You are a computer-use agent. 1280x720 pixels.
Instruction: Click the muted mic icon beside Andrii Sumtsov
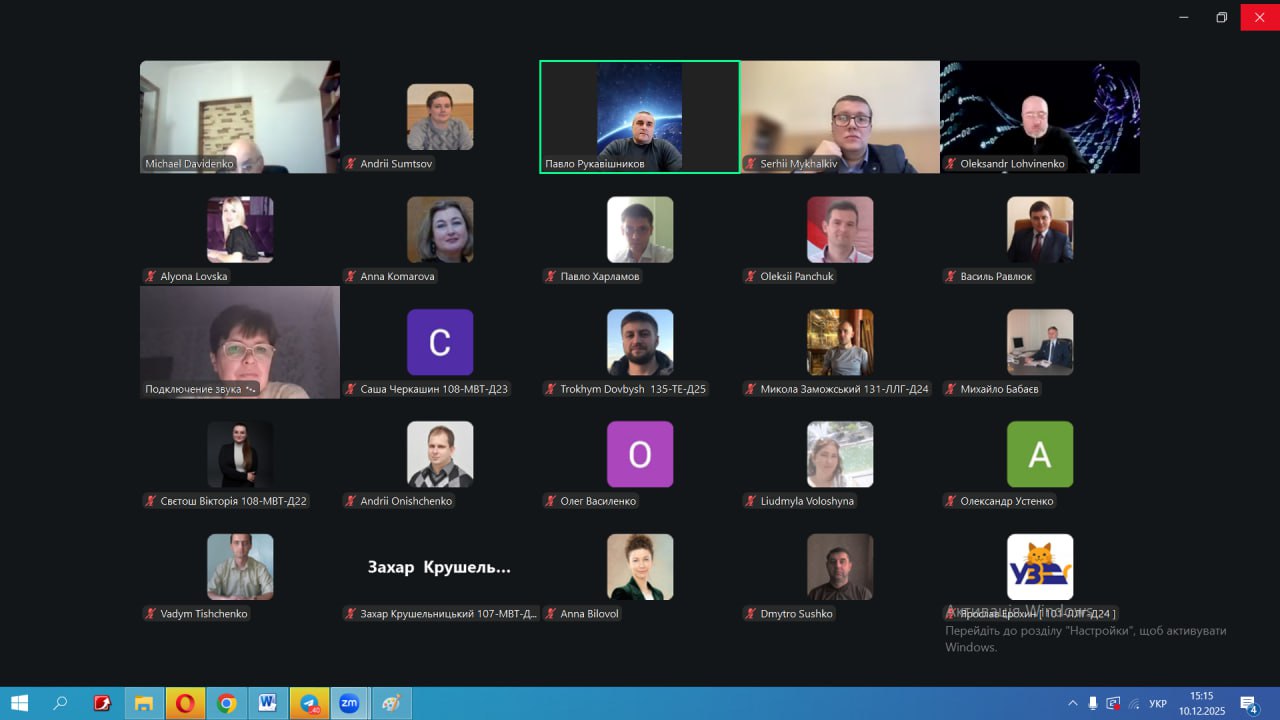click(351, 164)
